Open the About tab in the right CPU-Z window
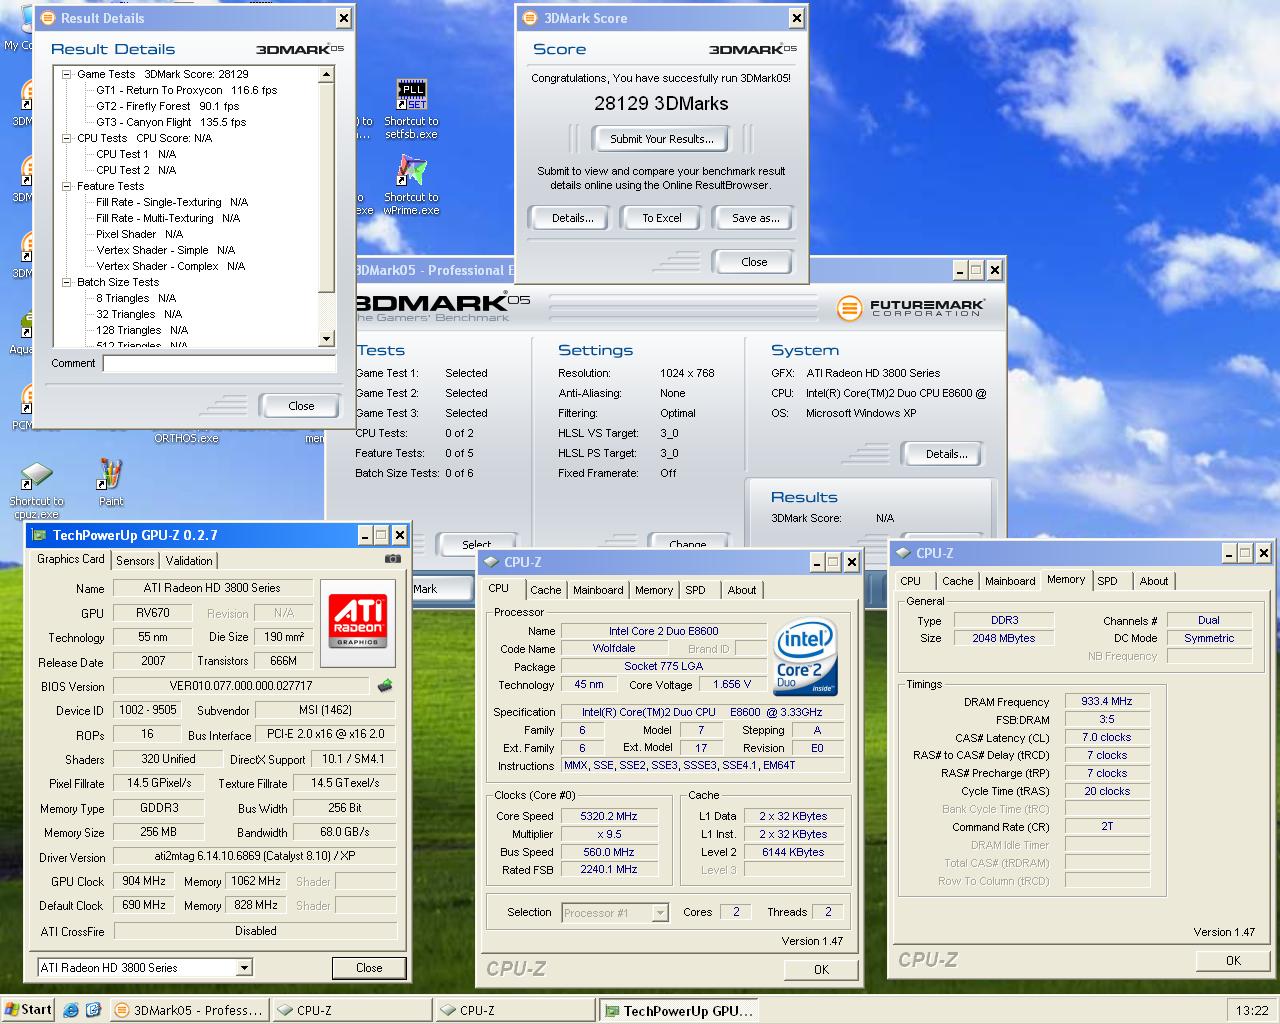 tap(1154, 581)
